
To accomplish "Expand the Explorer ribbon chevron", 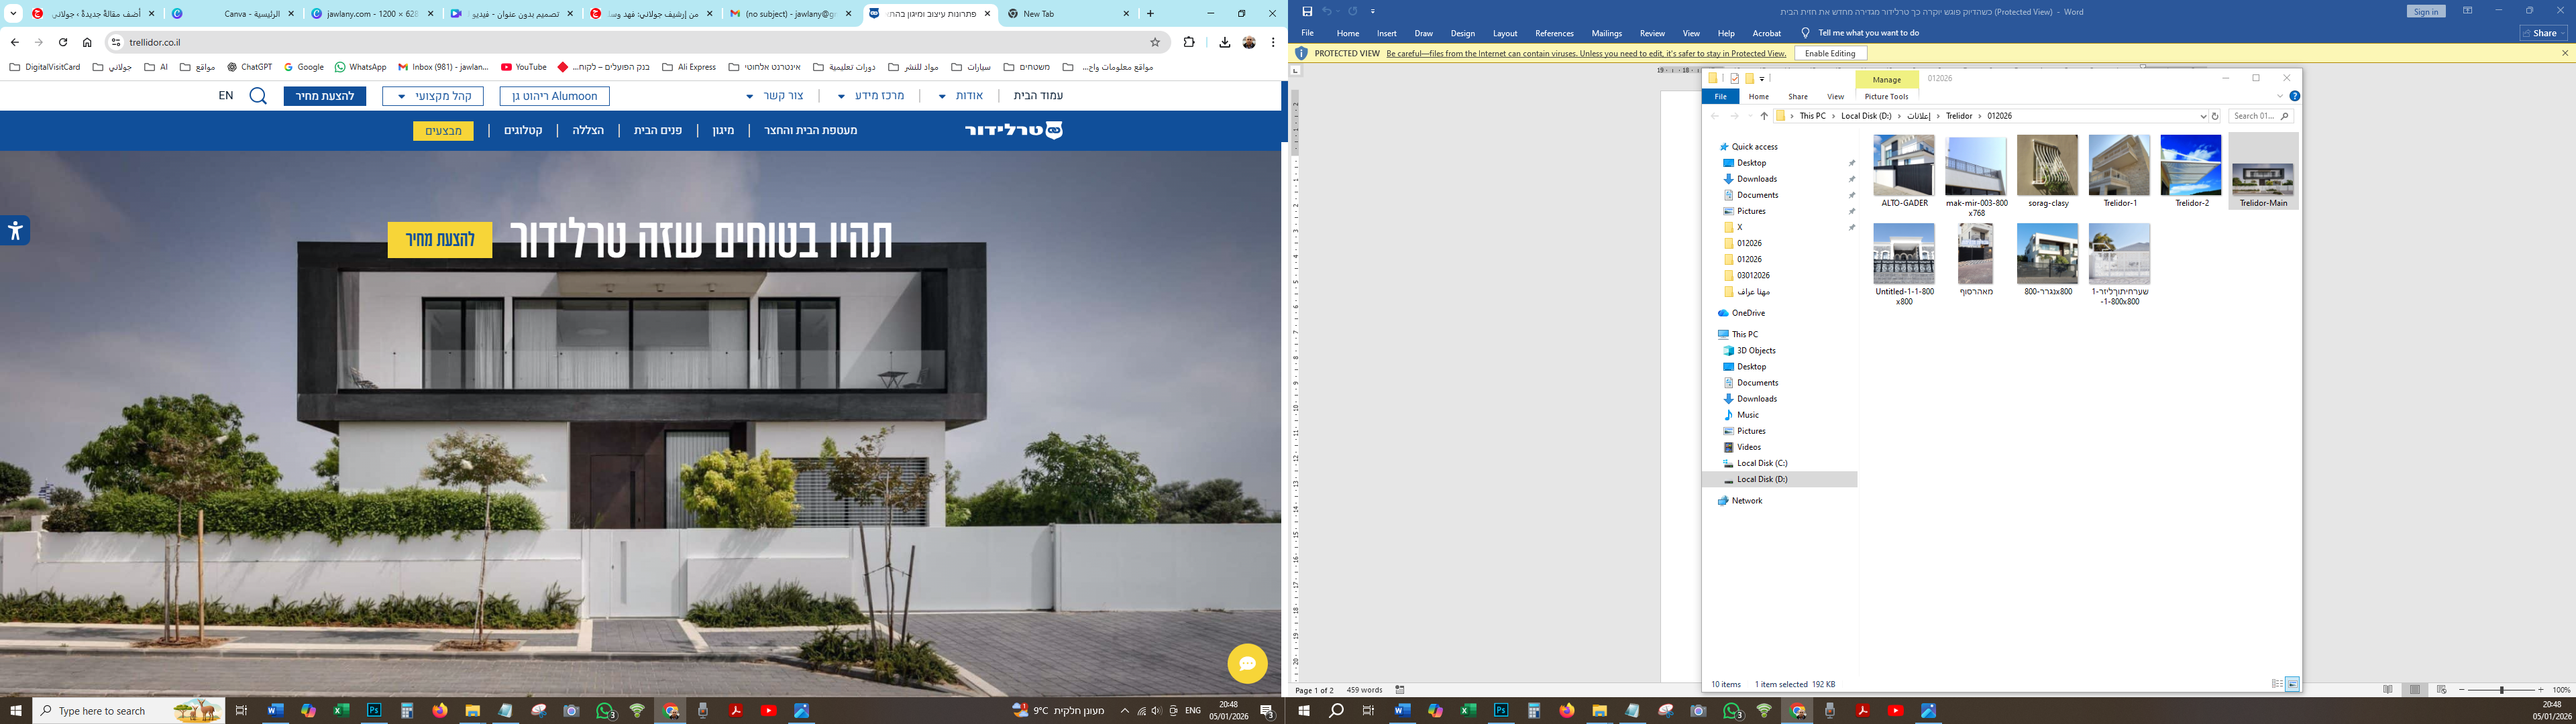I will (2280, 96).
